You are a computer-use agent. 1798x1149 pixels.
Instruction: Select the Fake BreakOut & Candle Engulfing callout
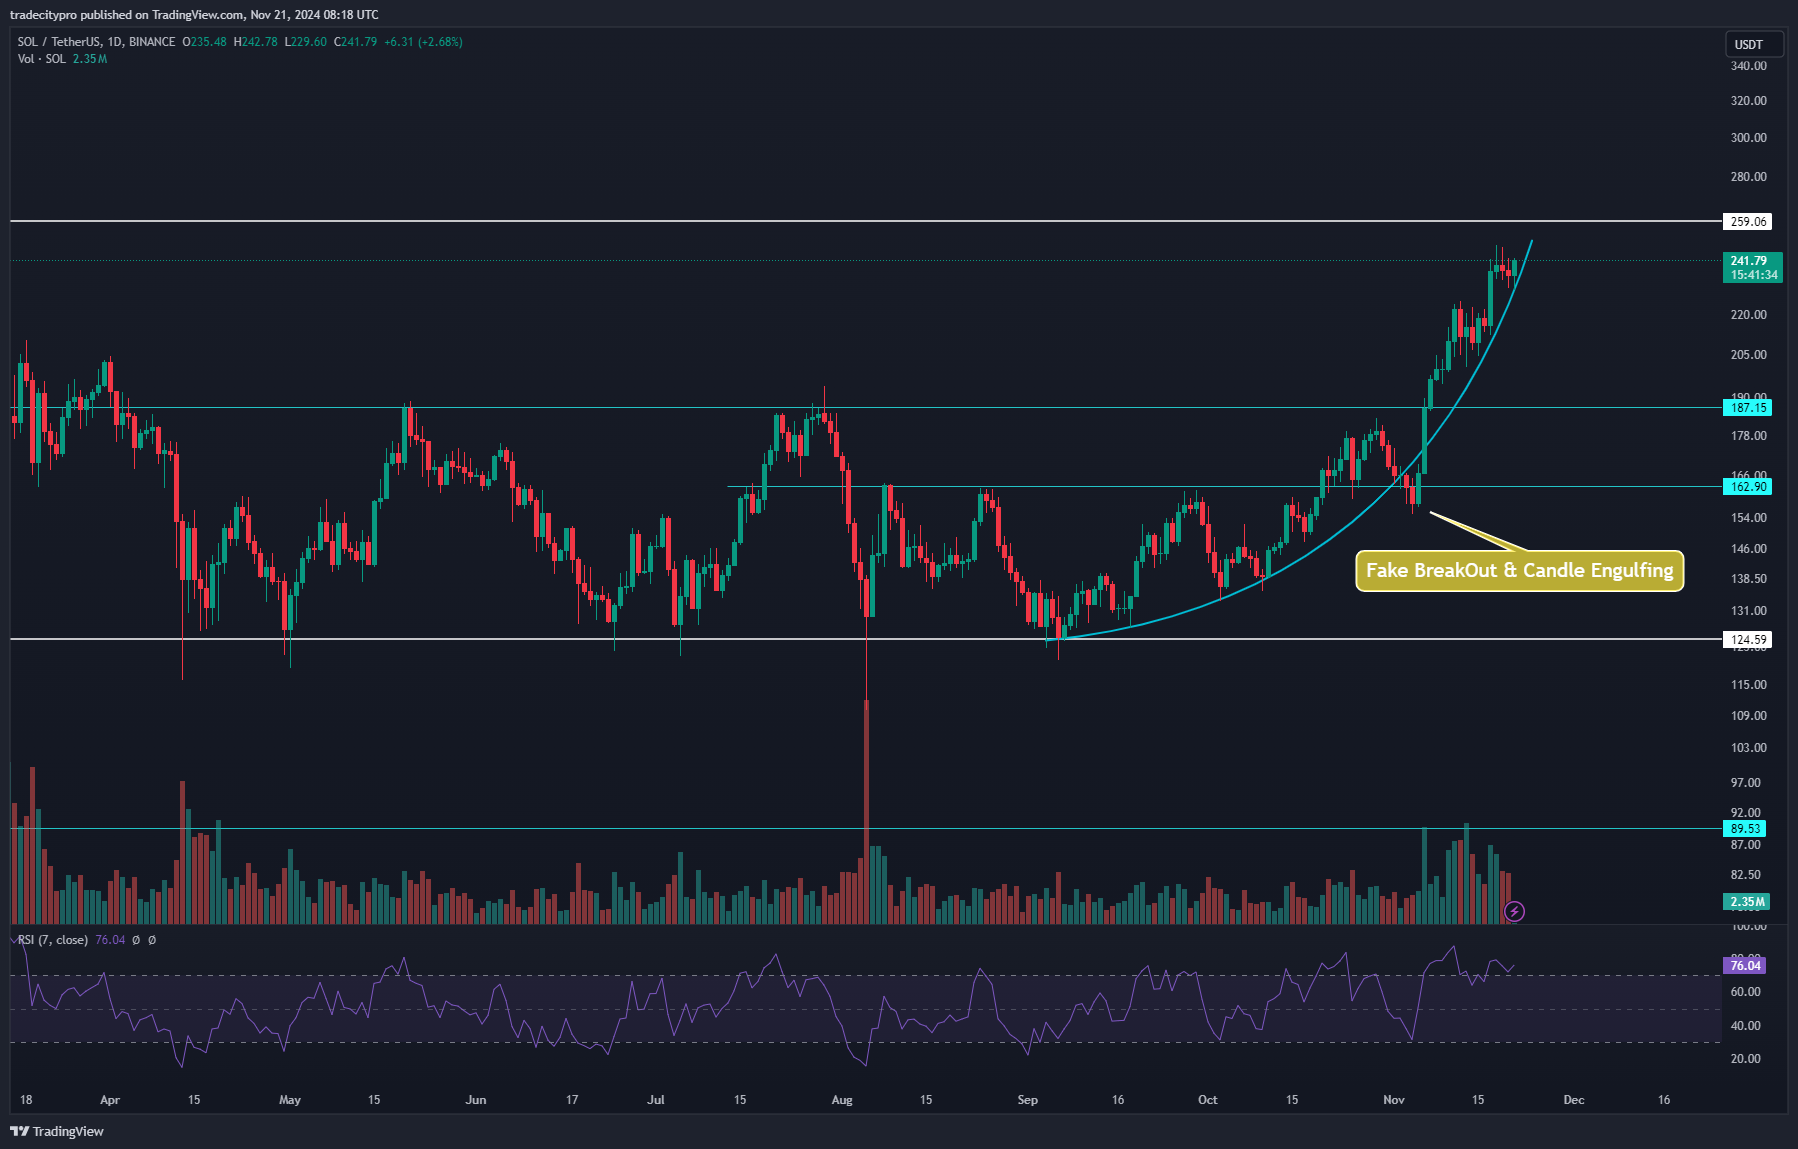pyautogui.click(x=1519, y=571)
